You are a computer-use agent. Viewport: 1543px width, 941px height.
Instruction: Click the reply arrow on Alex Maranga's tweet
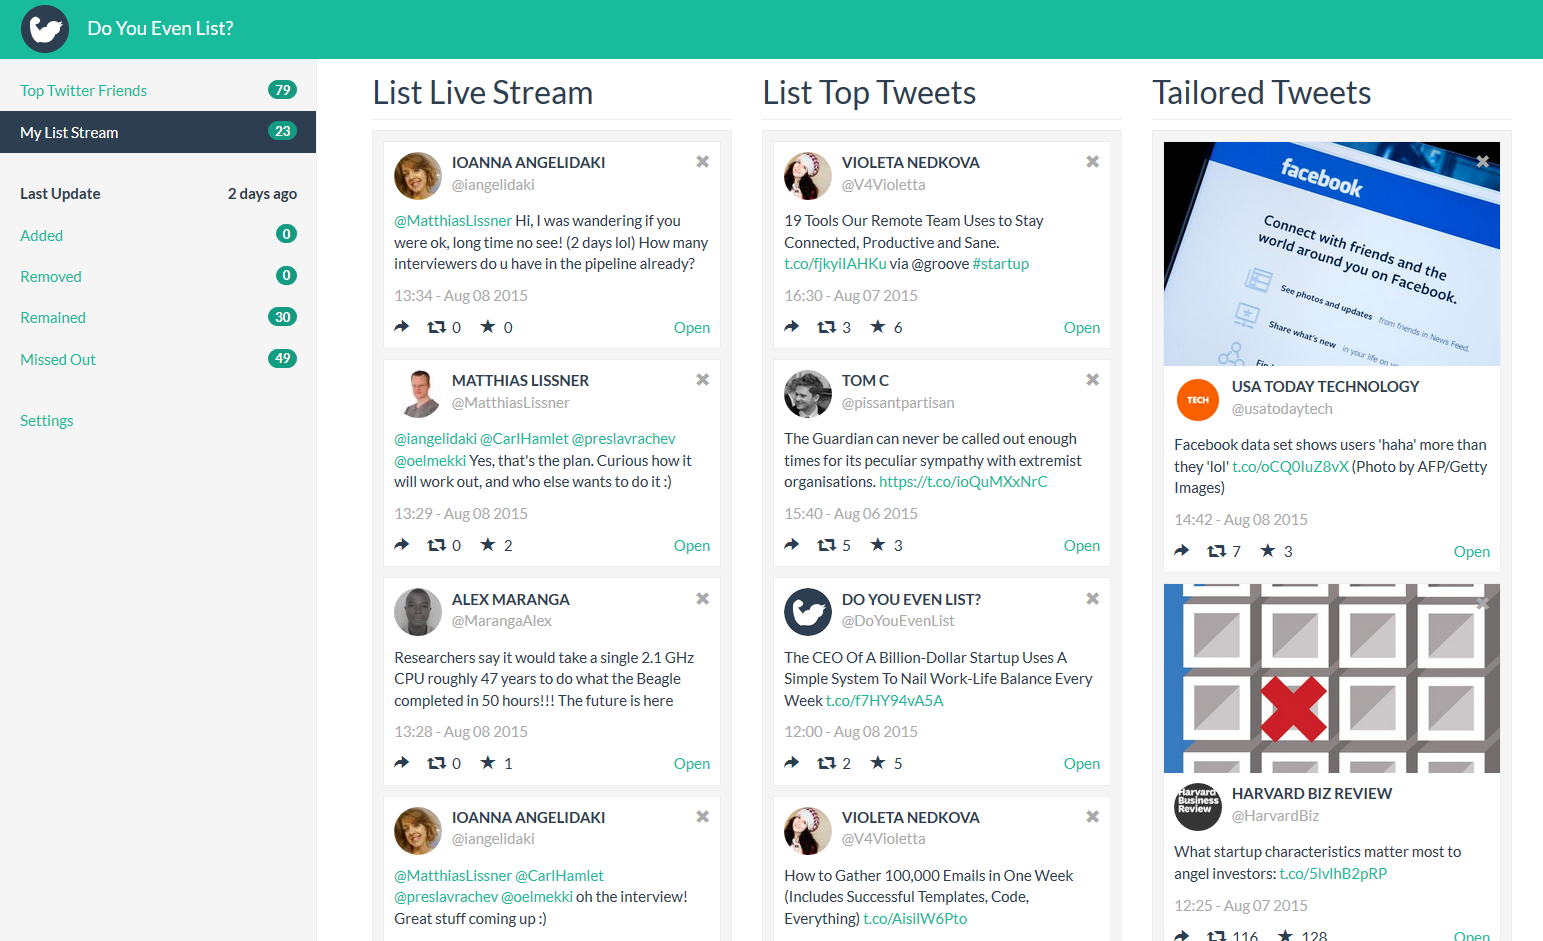[401, 762]
